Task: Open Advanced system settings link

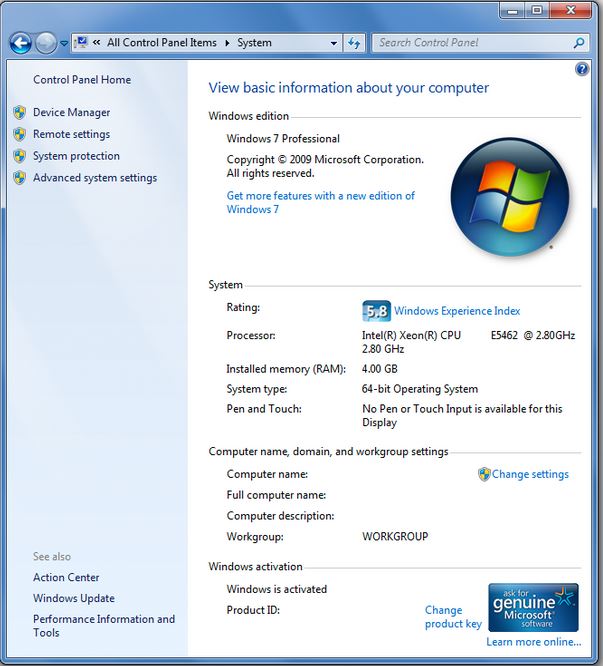Action: [95, 178]
